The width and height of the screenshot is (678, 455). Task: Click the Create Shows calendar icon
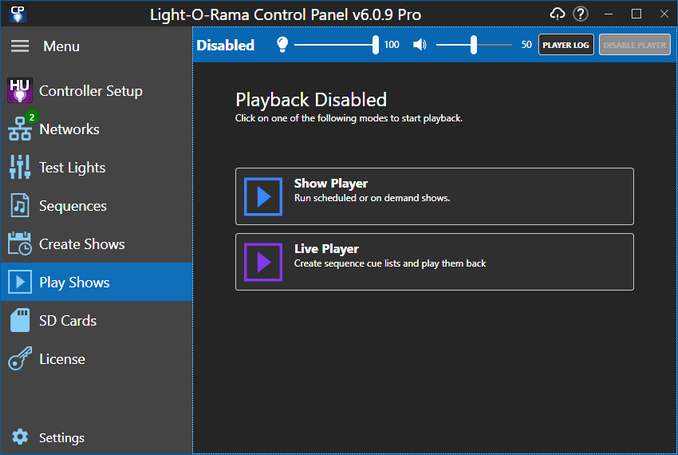pyautogui.click(x=20, y=244)
